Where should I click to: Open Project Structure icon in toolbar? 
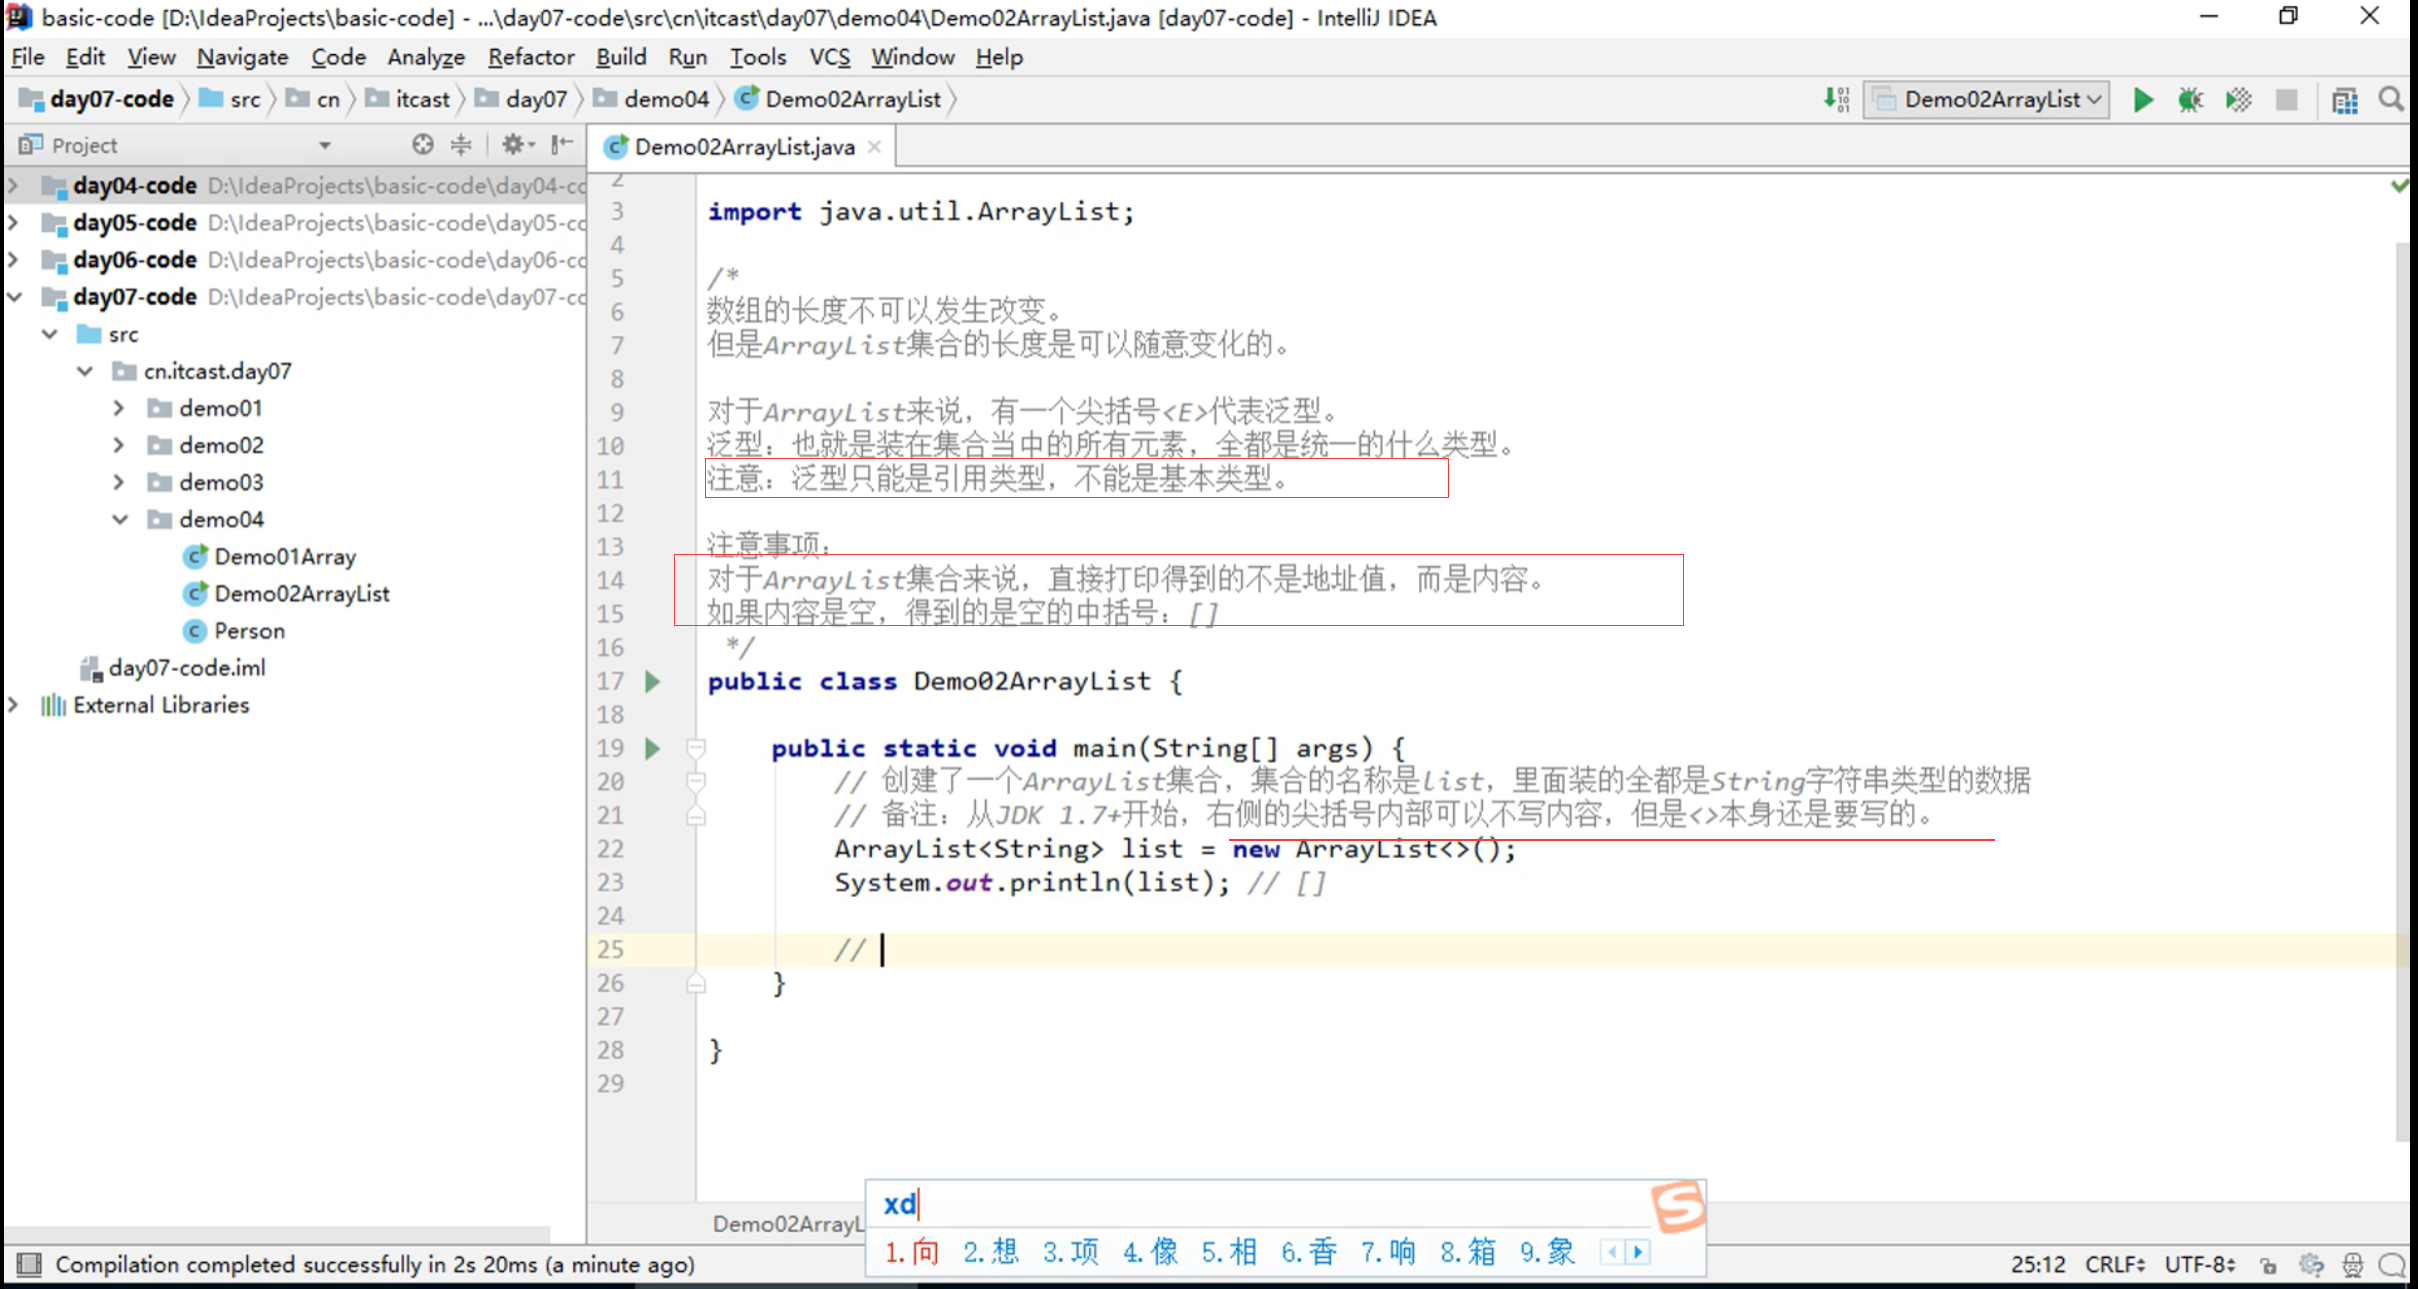[2344, 100]
